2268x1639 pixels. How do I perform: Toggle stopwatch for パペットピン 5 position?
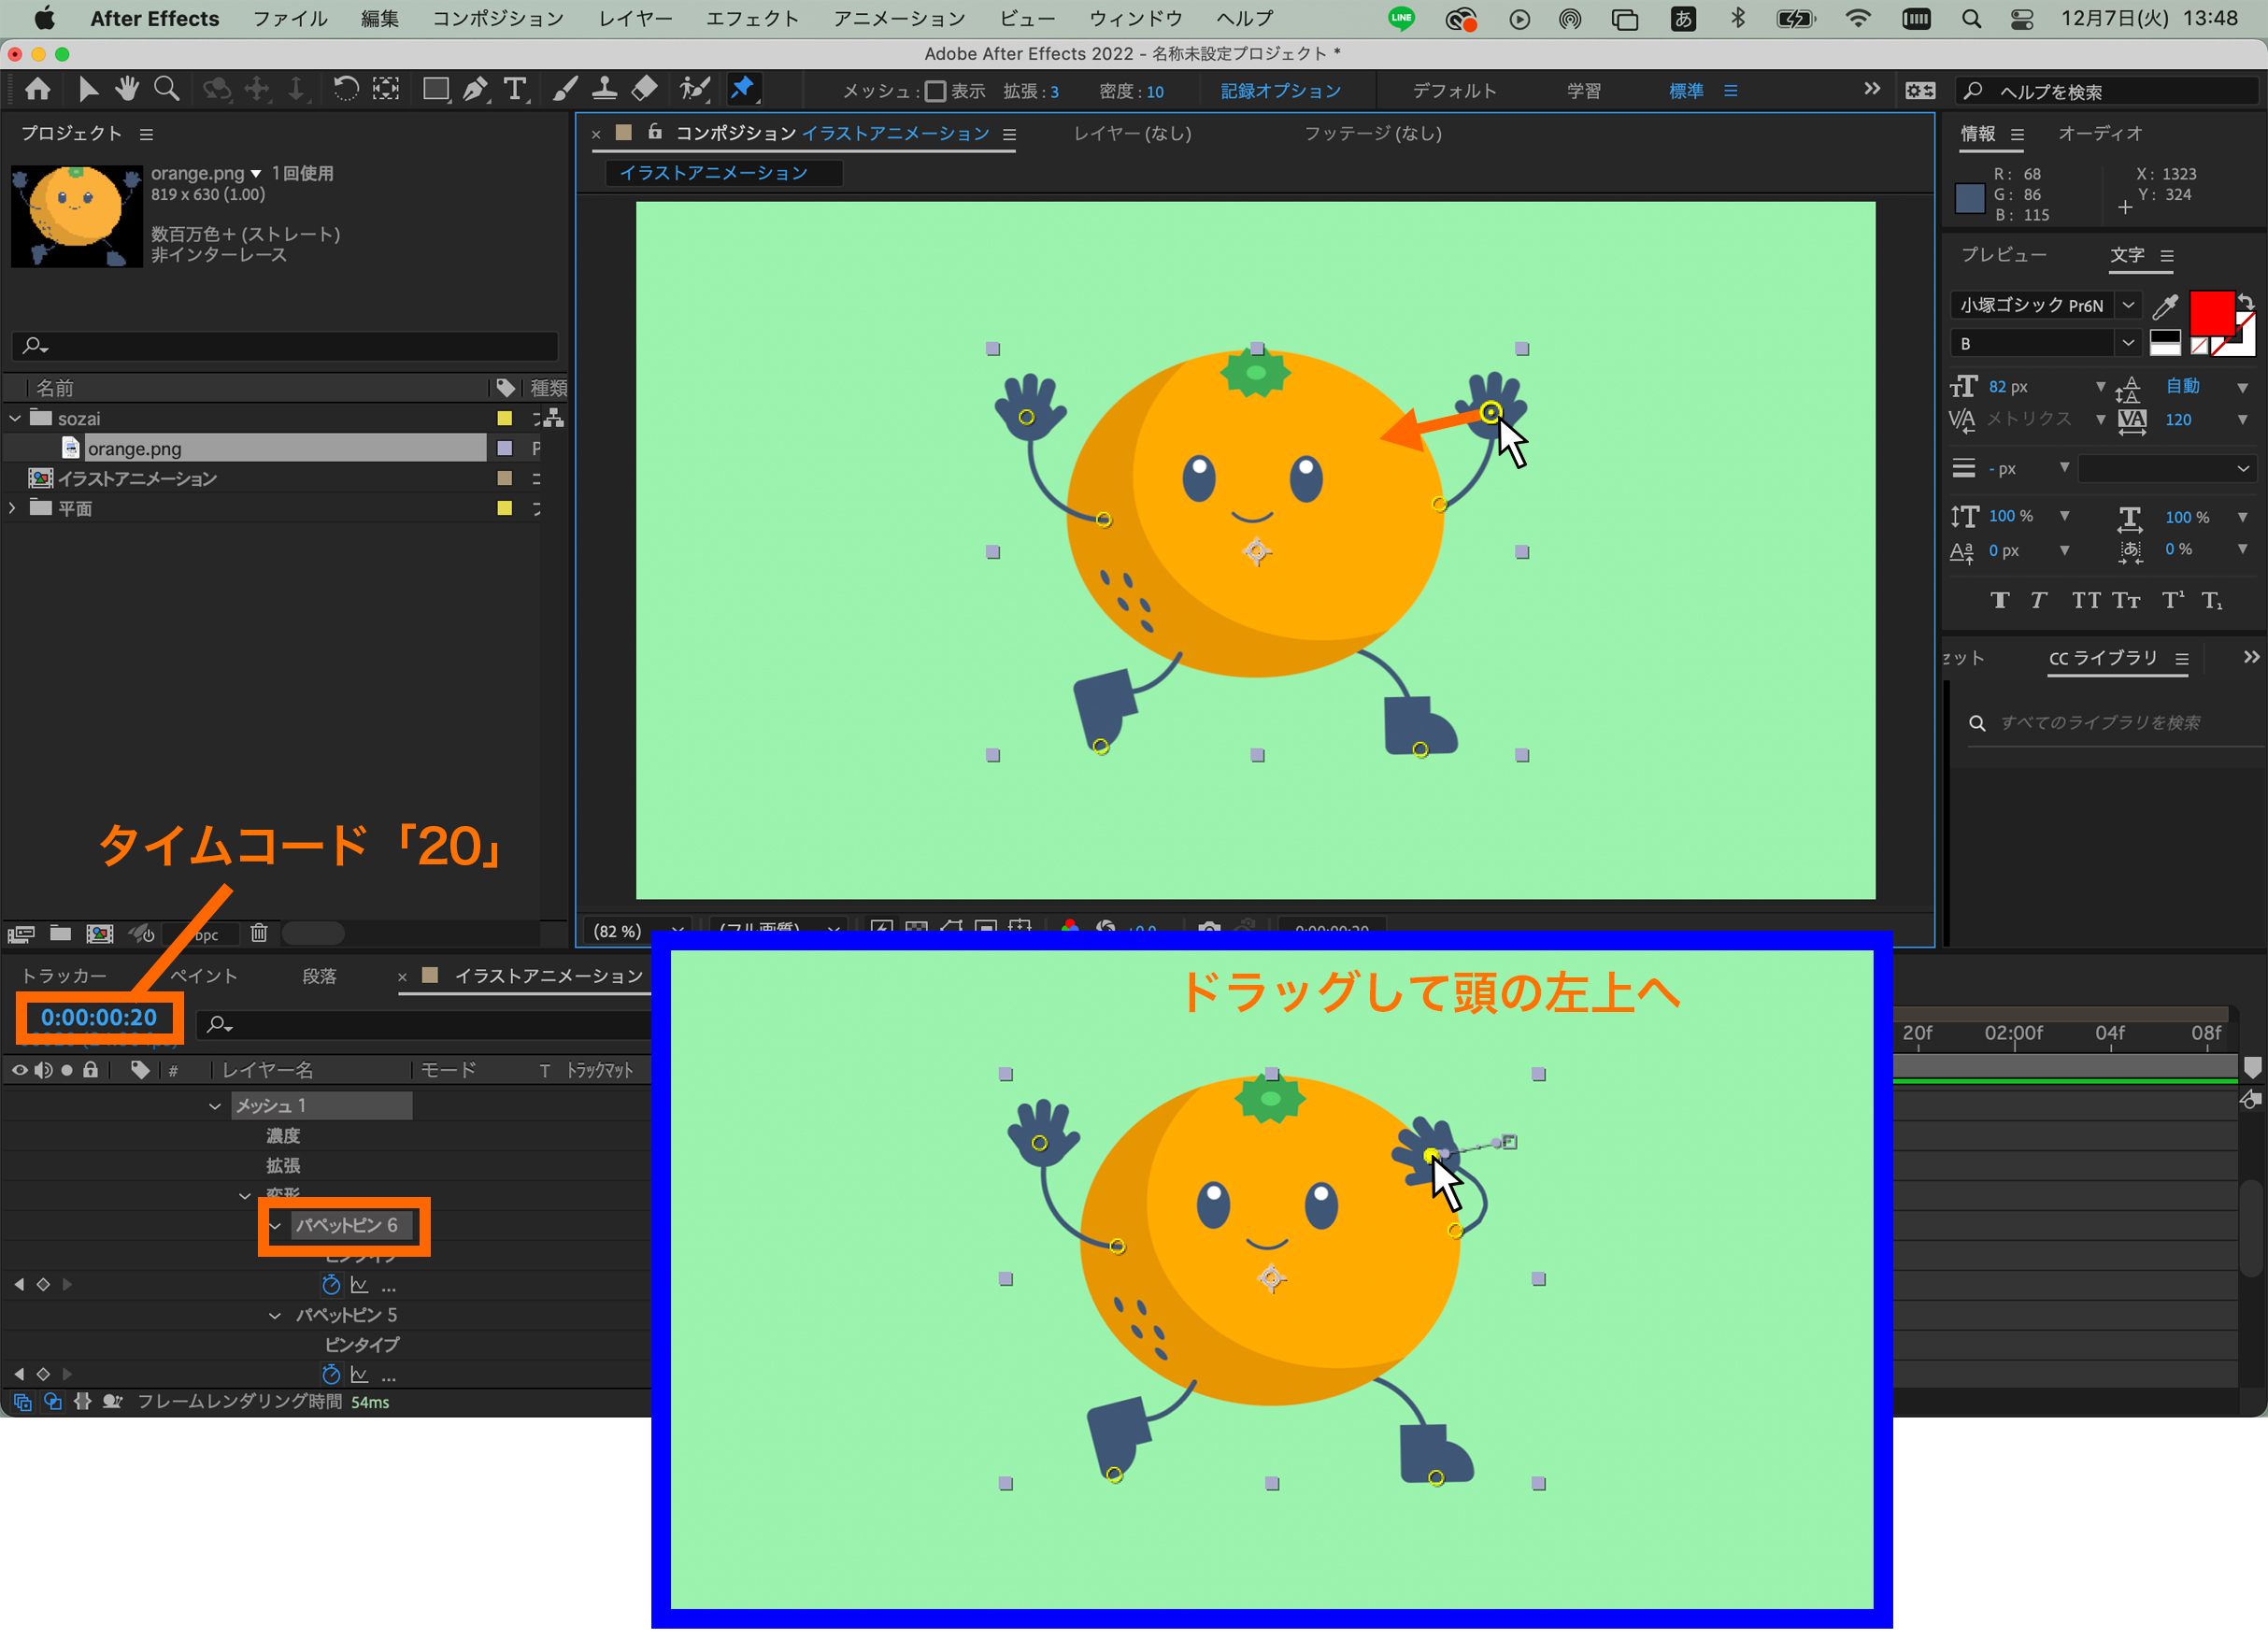[331, 1374]
